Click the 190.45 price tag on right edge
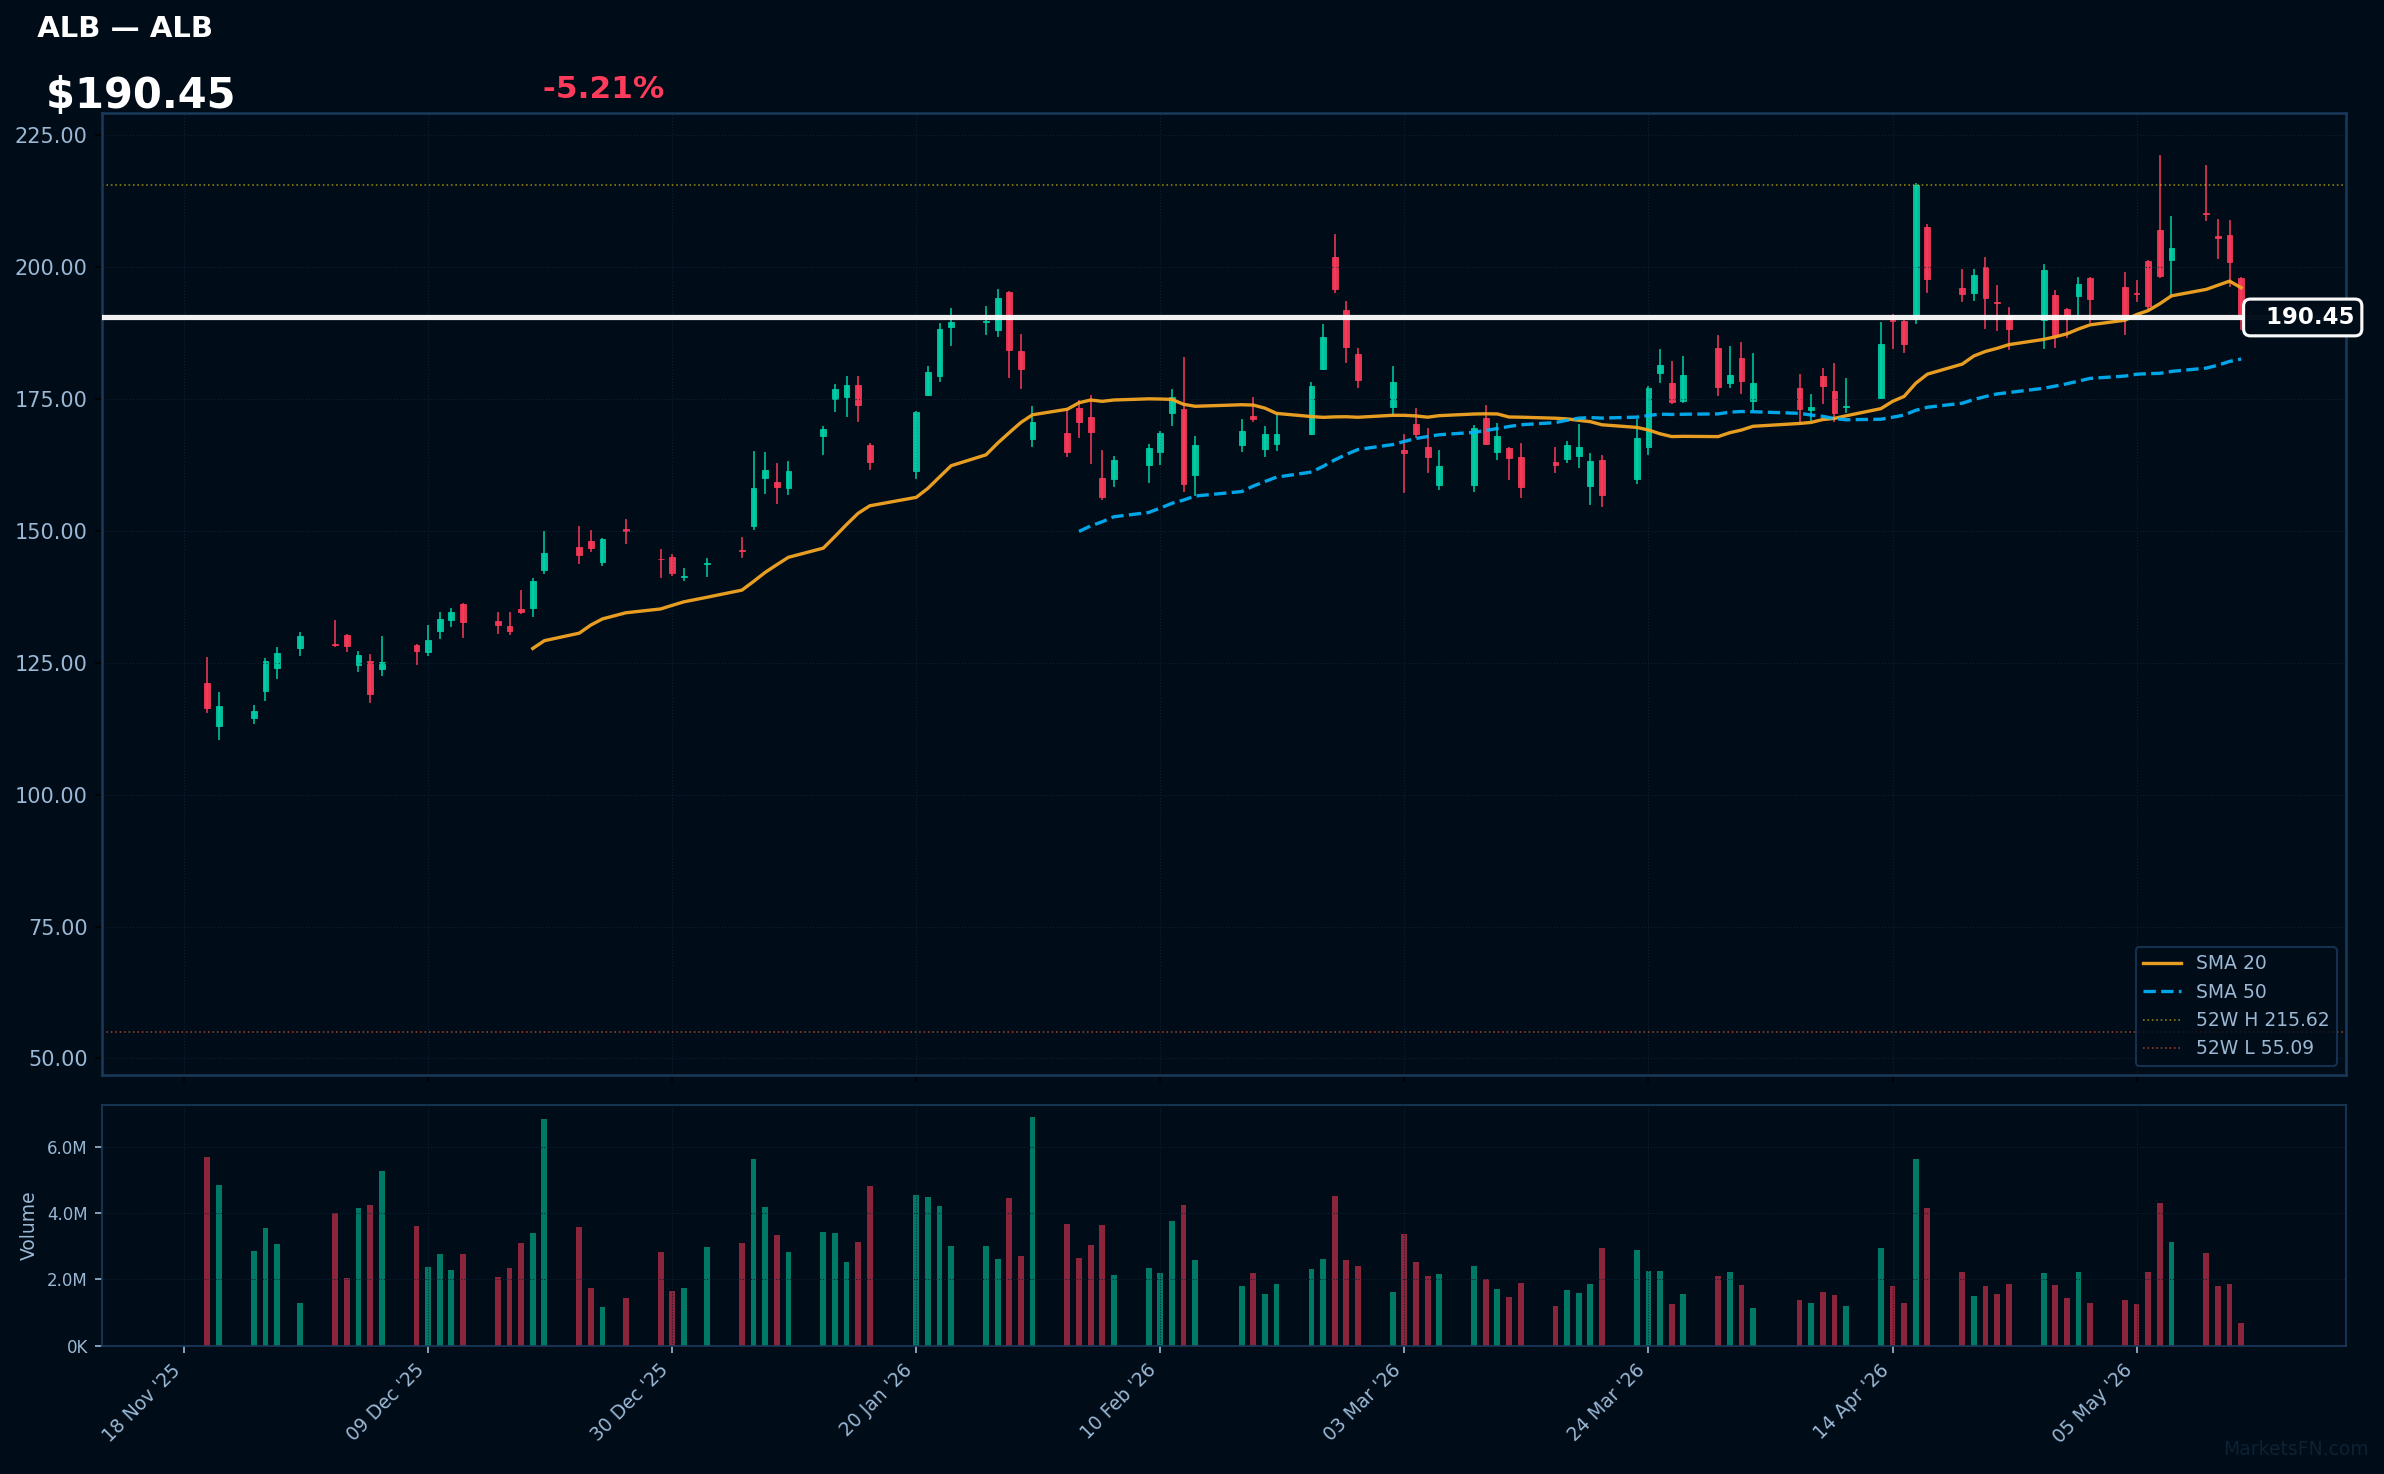Viewport: 2384px width, 1474px height. click(2302, 317)
